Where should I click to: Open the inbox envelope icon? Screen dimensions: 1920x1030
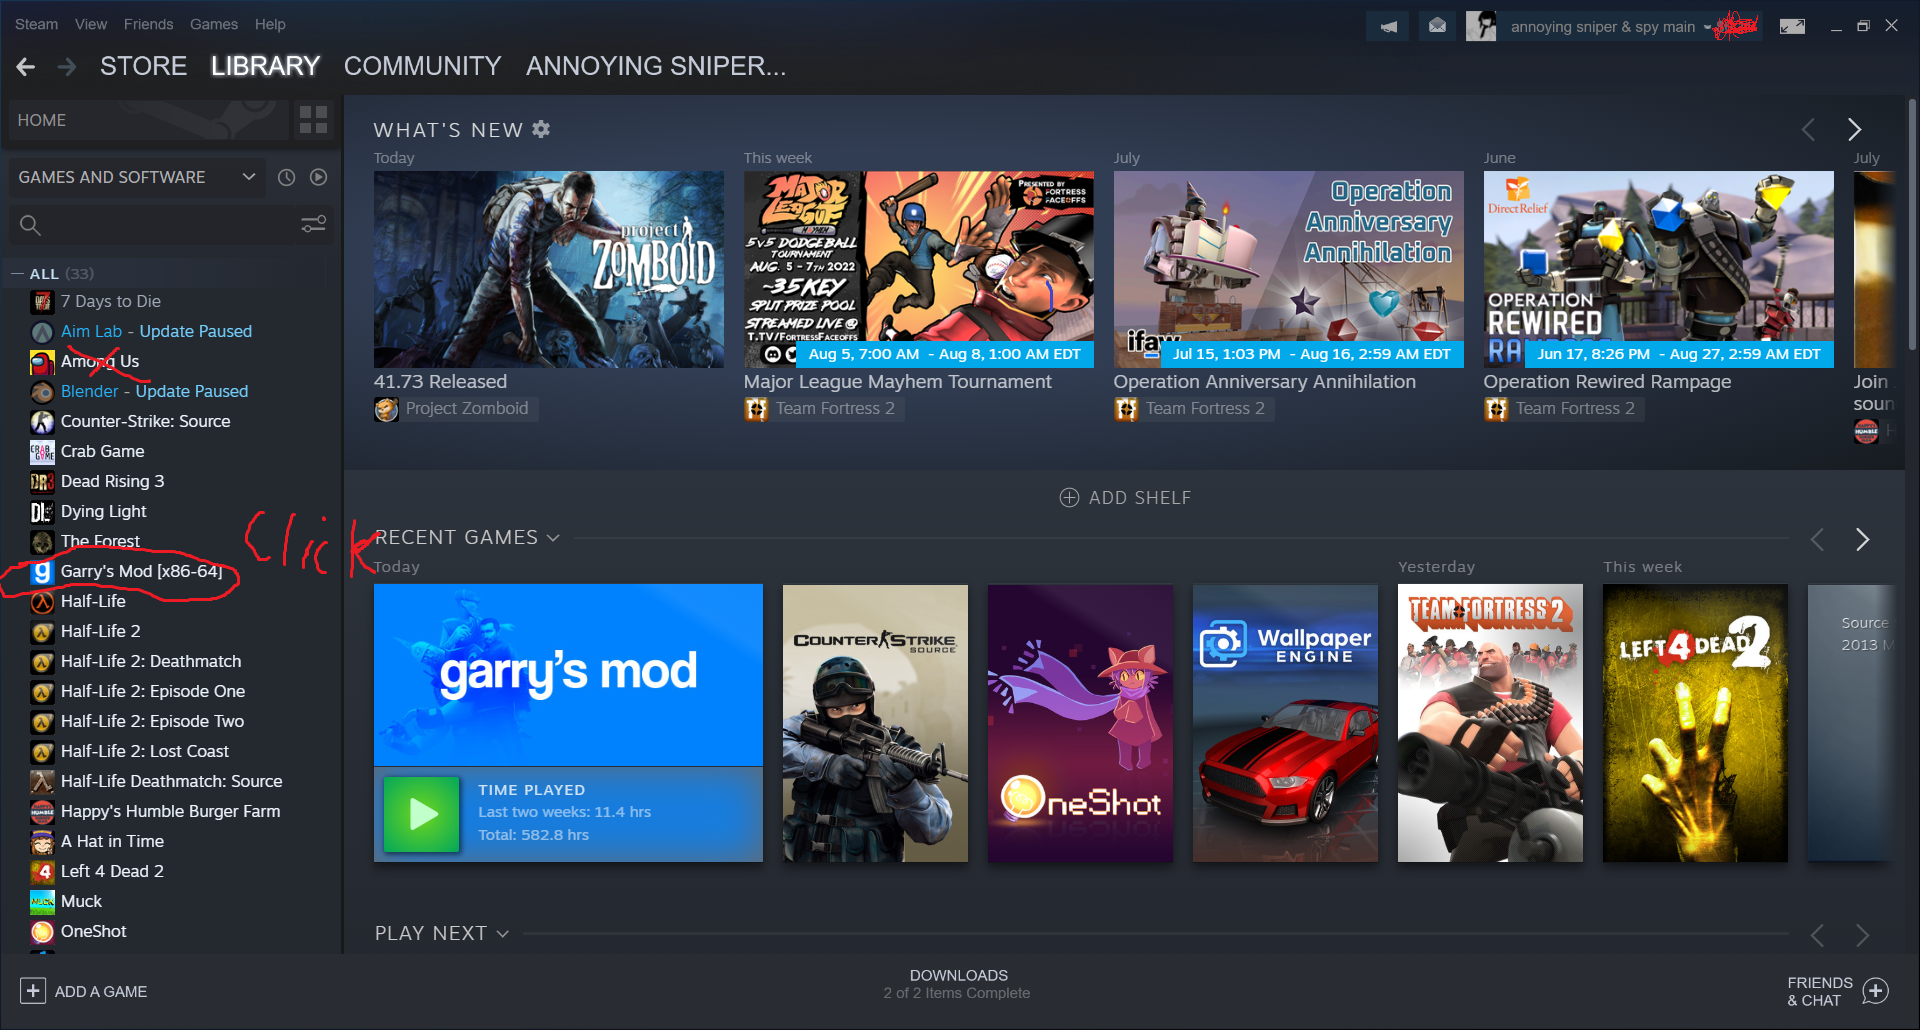pyautogui.click(x=1437, y=27)
